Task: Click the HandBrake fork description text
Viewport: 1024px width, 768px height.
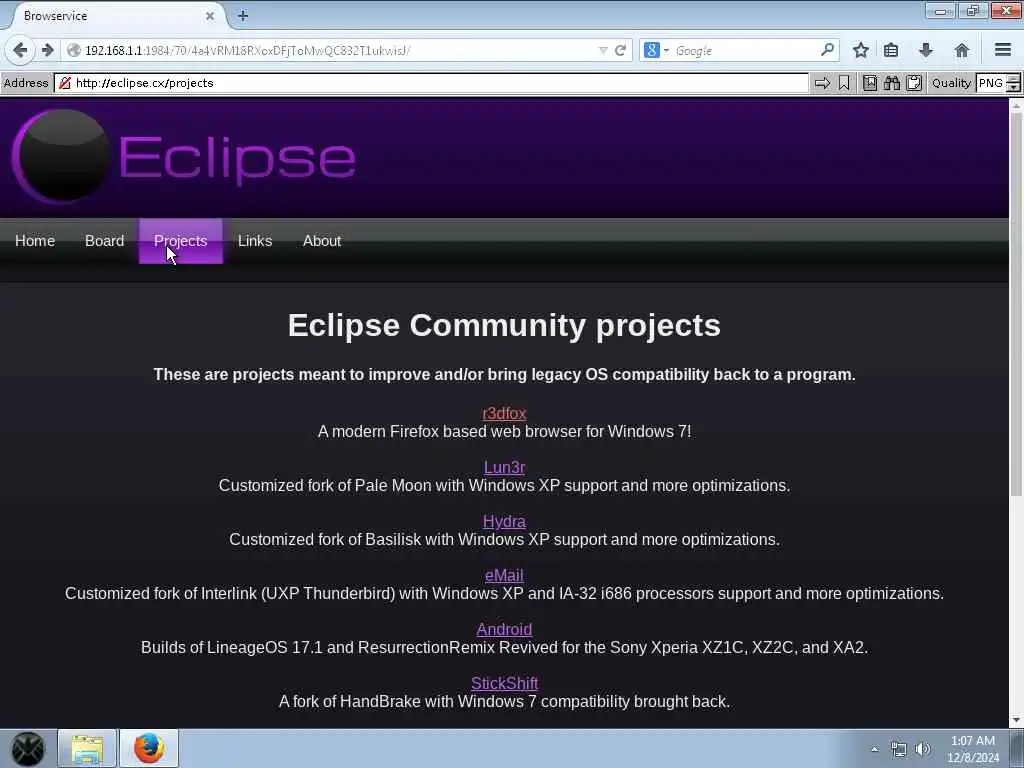Action: [504, 701]
